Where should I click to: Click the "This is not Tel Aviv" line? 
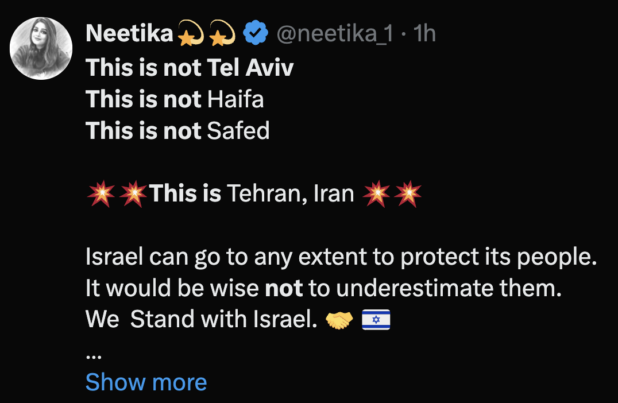[178, 68]
